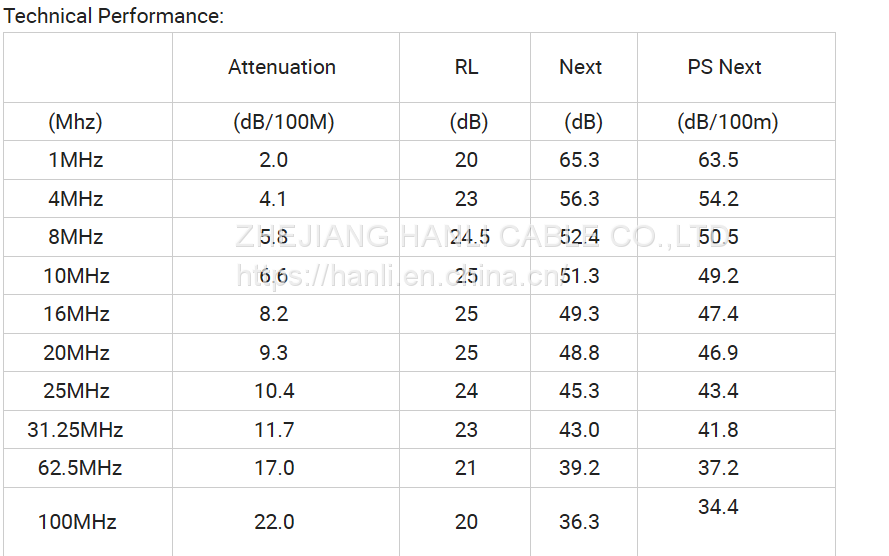Click the Attenuation column header
Viewport: 889px width, 556px height.
coord(282,67)
